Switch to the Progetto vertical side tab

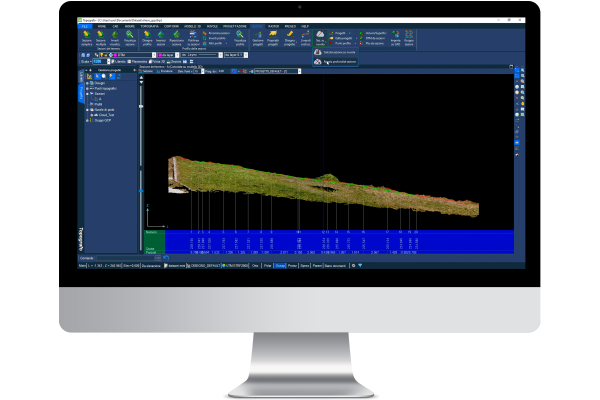click(x=81, y=93)
